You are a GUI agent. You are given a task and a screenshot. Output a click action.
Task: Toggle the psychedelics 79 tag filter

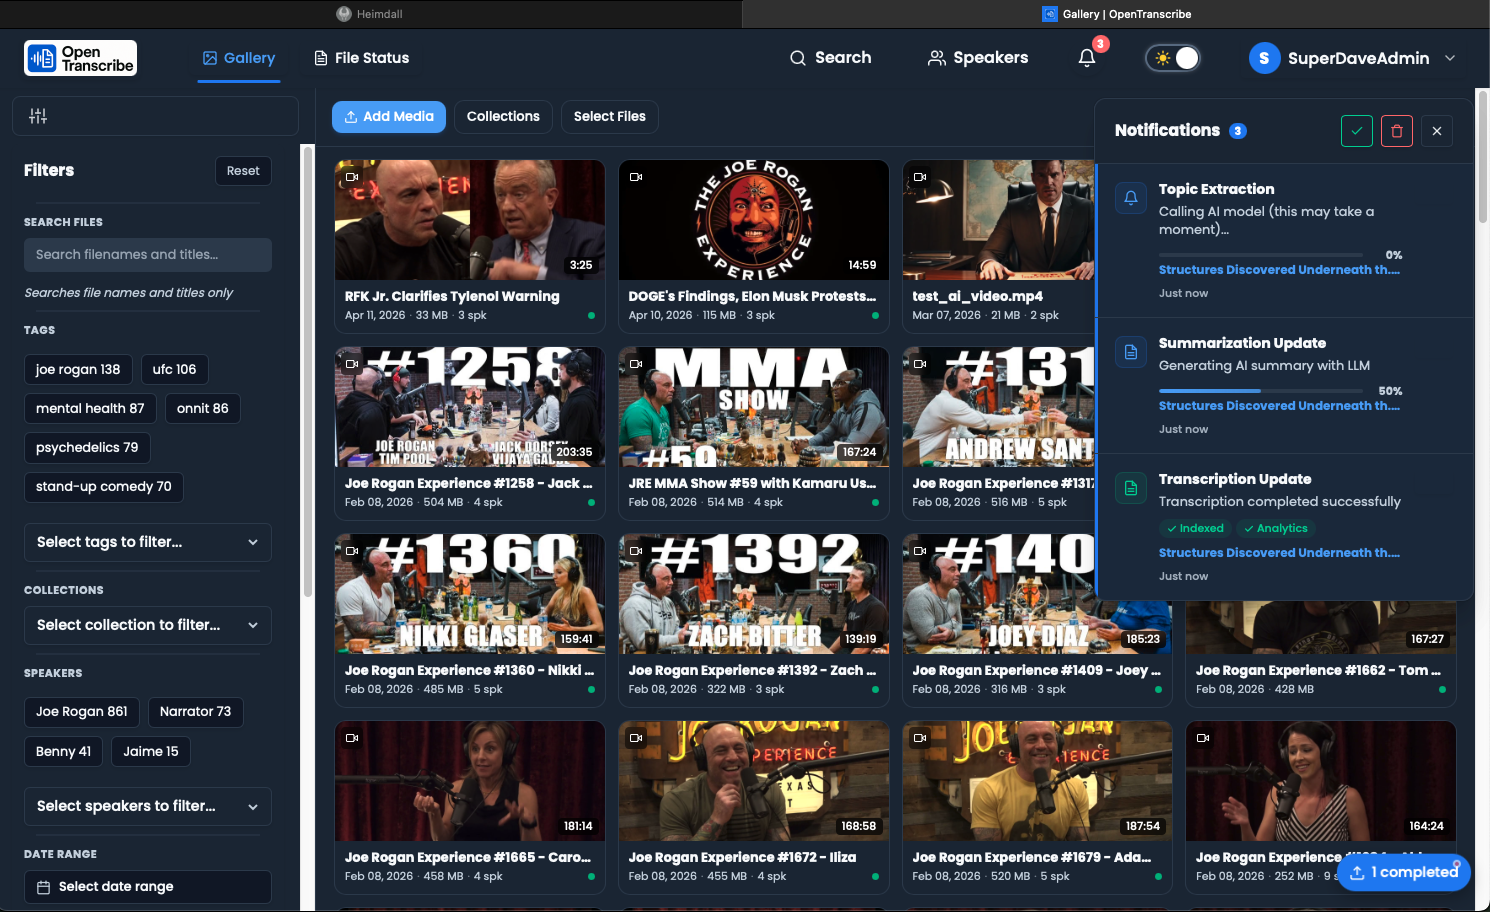[87, 447]
